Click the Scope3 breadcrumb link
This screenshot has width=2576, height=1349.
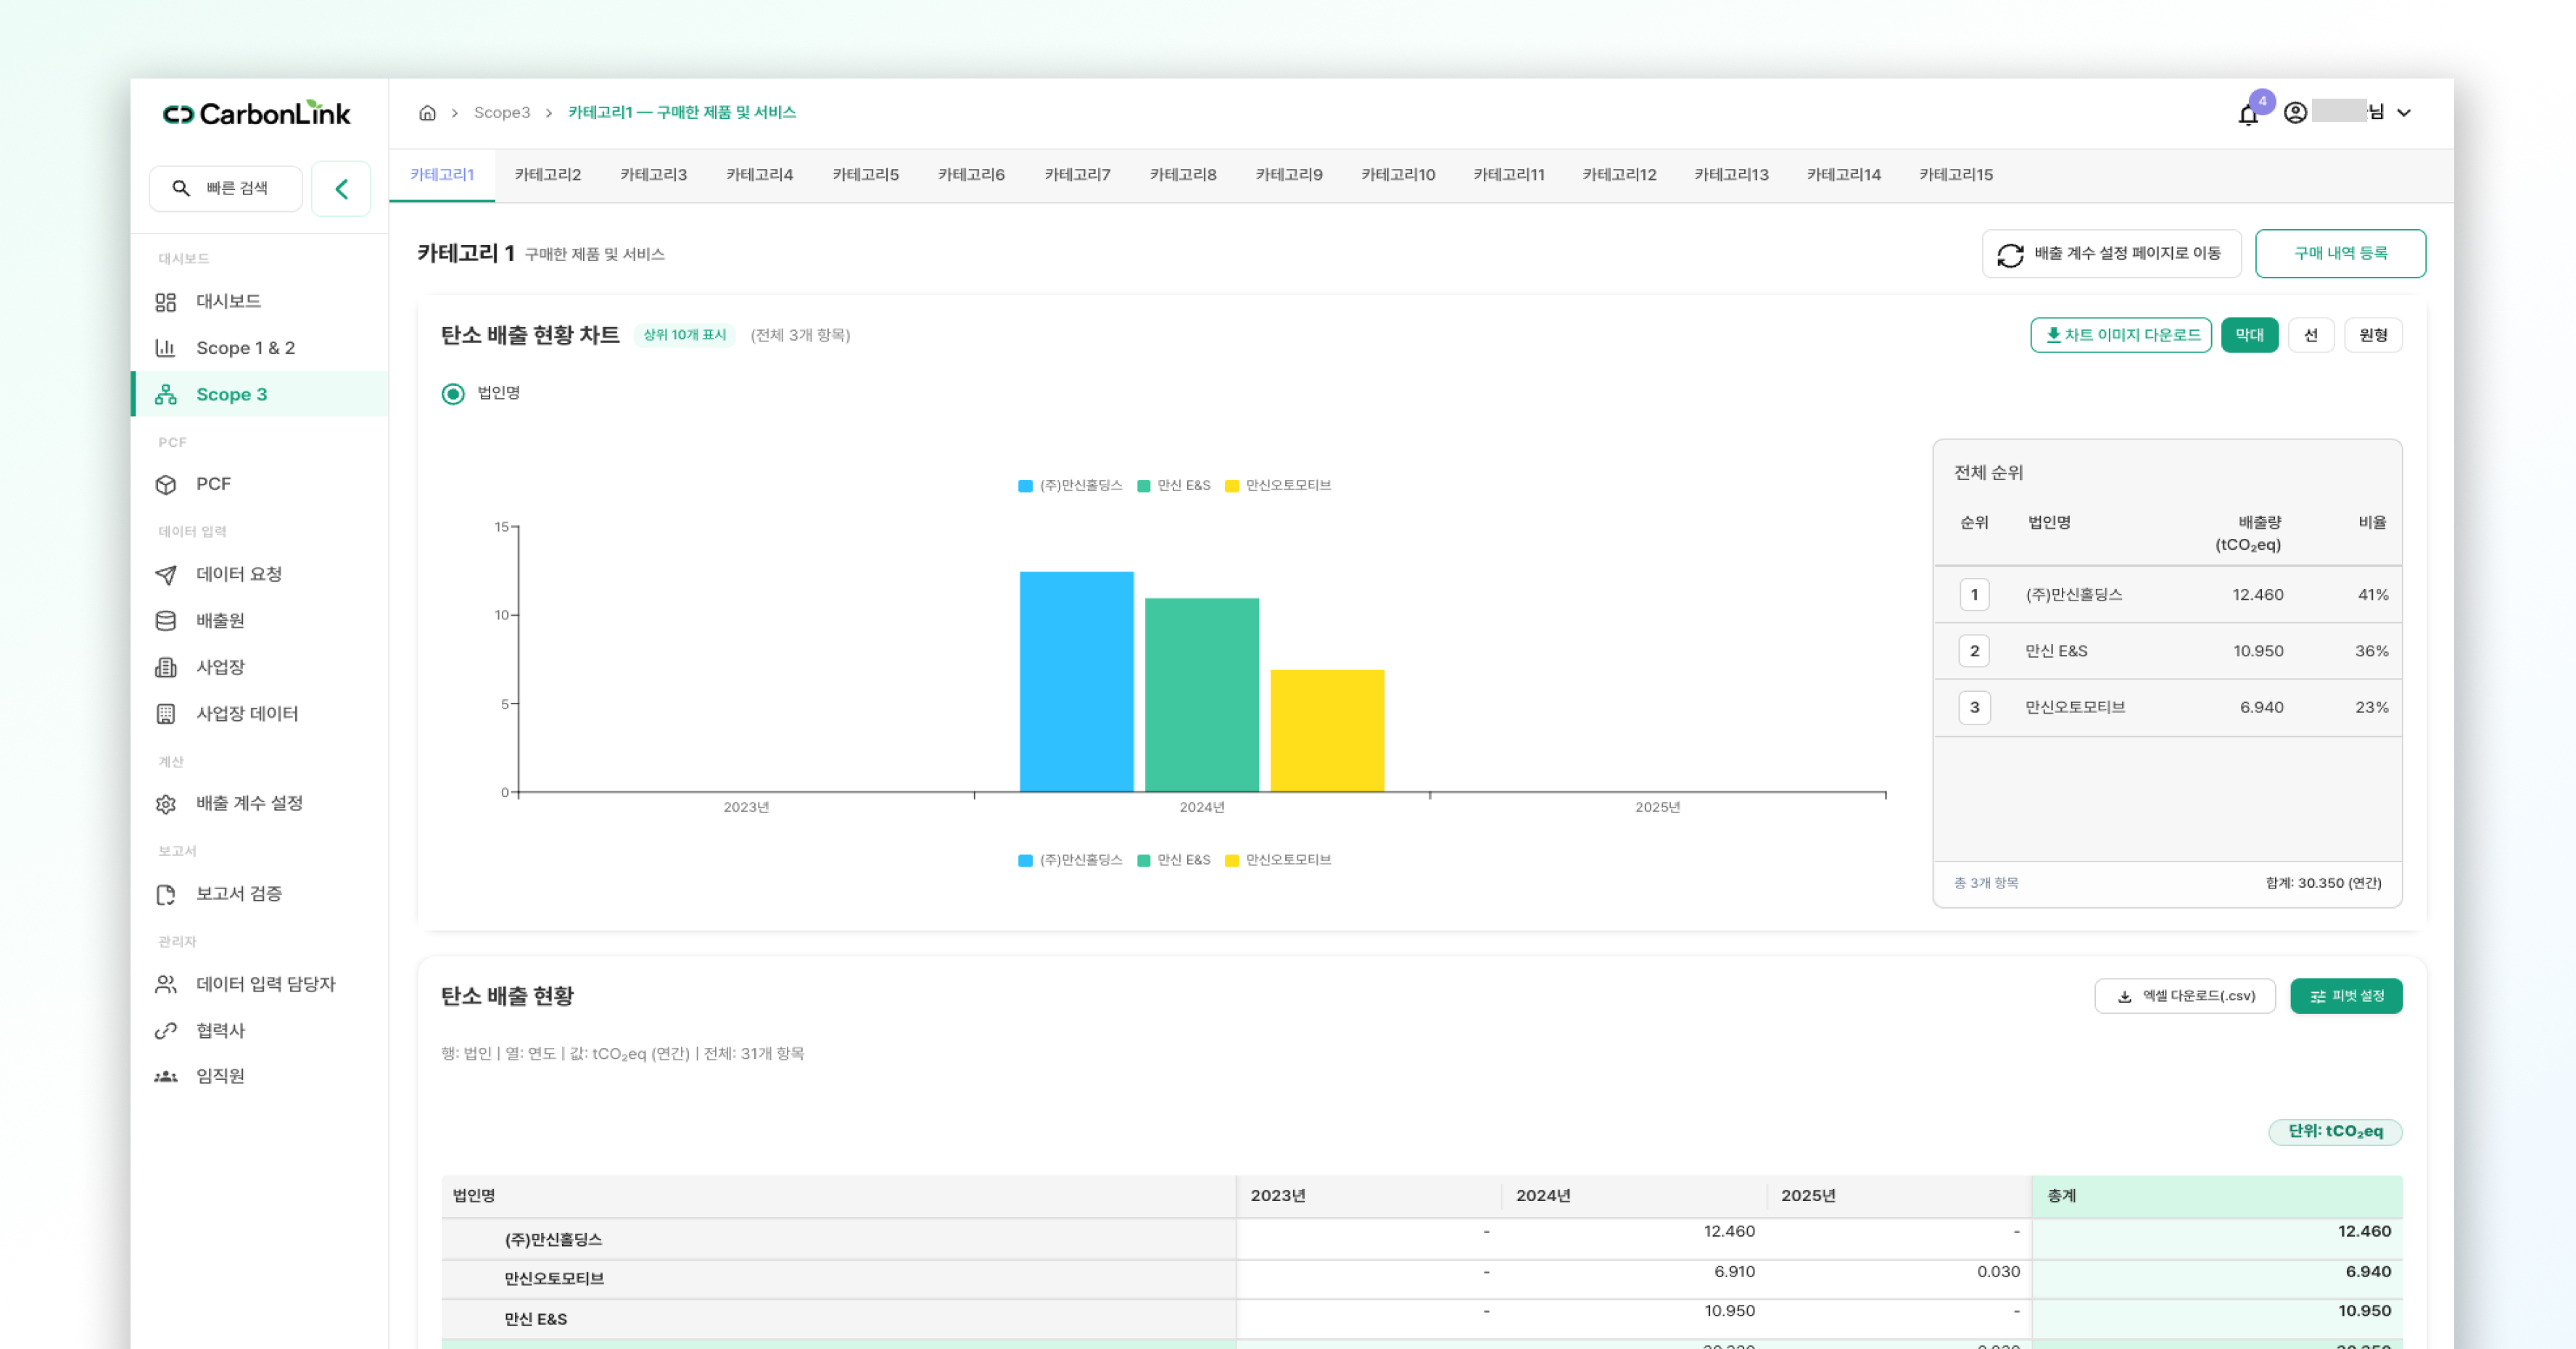tap(502, 113)
